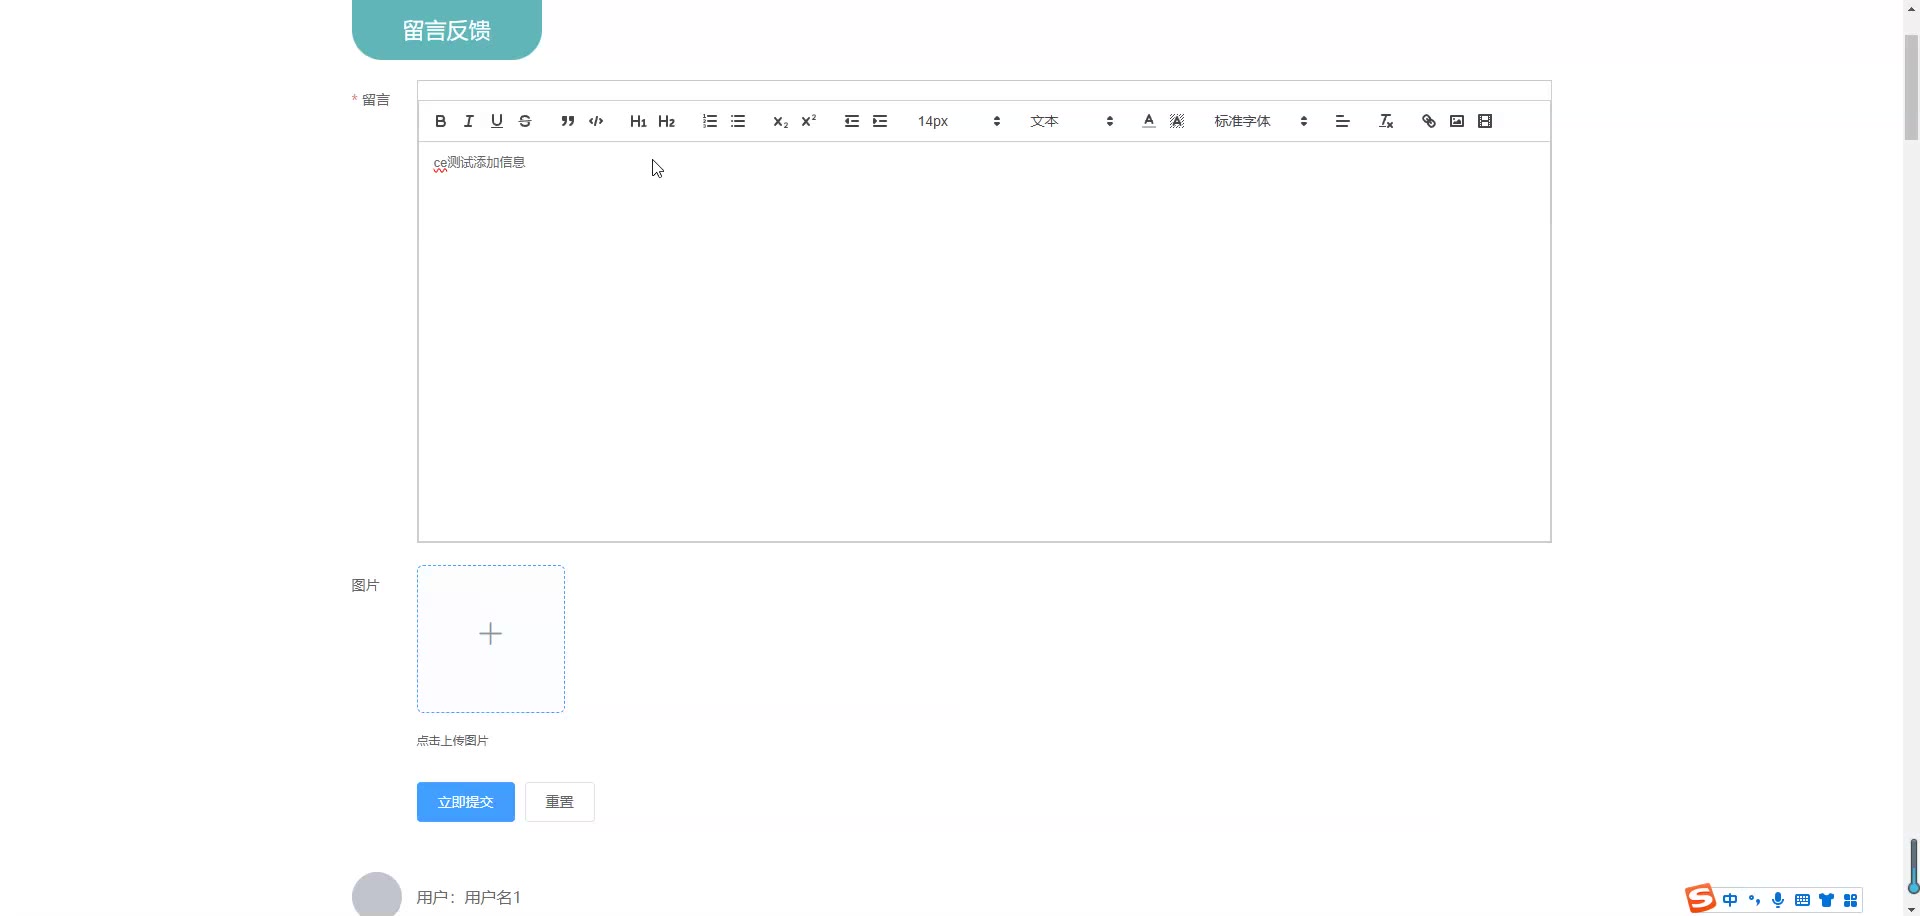This screenshot has width=1920, height=916.
Task: Apply strikethrough formatting
Action: [x=525, y=121]
